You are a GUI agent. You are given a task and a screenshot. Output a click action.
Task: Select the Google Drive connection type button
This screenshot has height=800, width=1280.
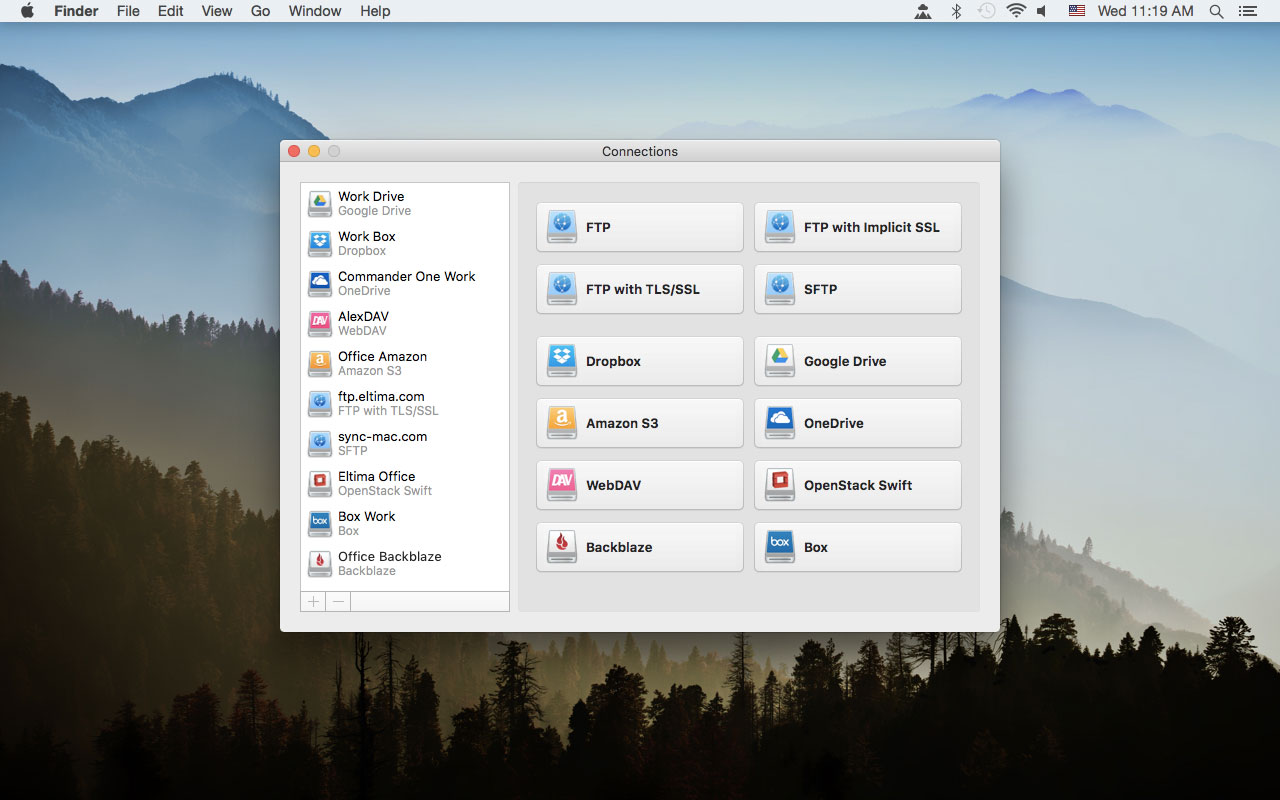(x=857, y=361)
